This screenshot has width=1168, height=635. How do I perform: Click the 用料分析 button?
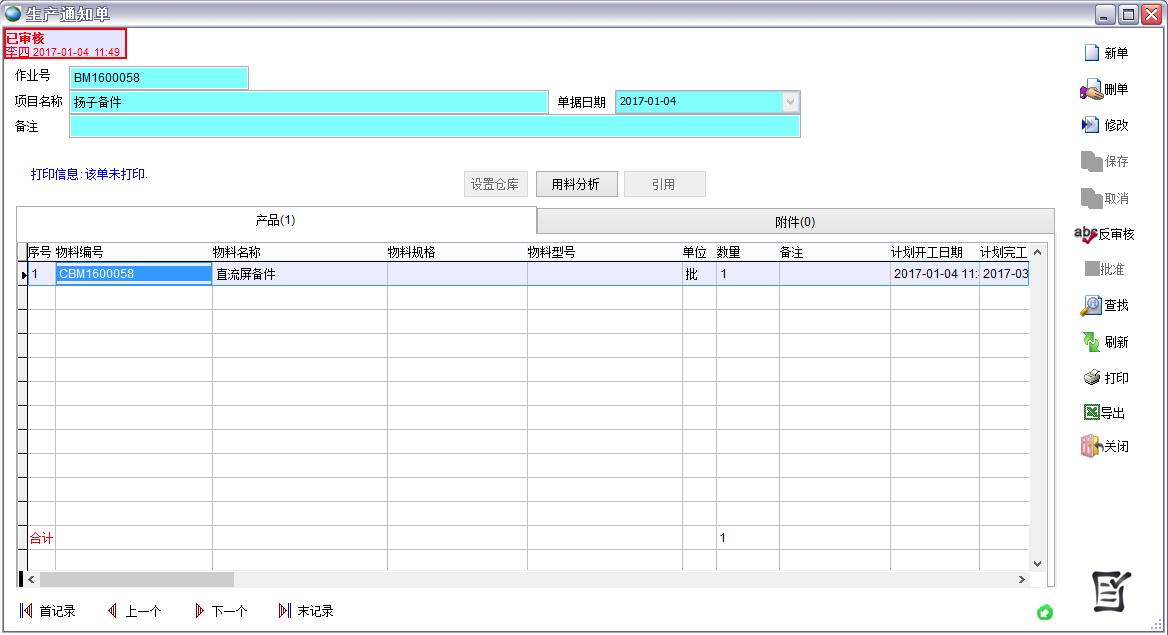(576, 184)
